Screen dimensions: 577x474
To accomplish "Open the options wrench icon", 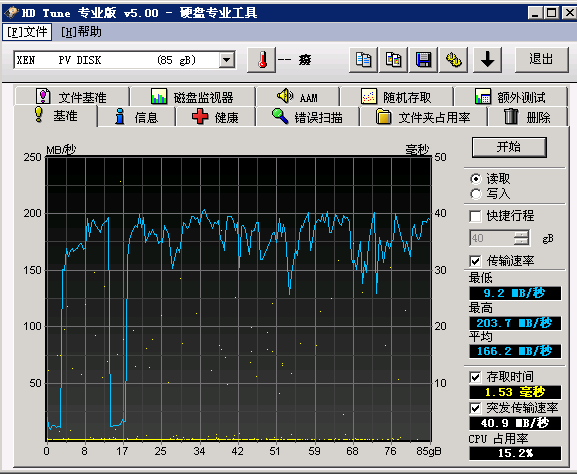I will pyautogui.click(x=454, y=60).
